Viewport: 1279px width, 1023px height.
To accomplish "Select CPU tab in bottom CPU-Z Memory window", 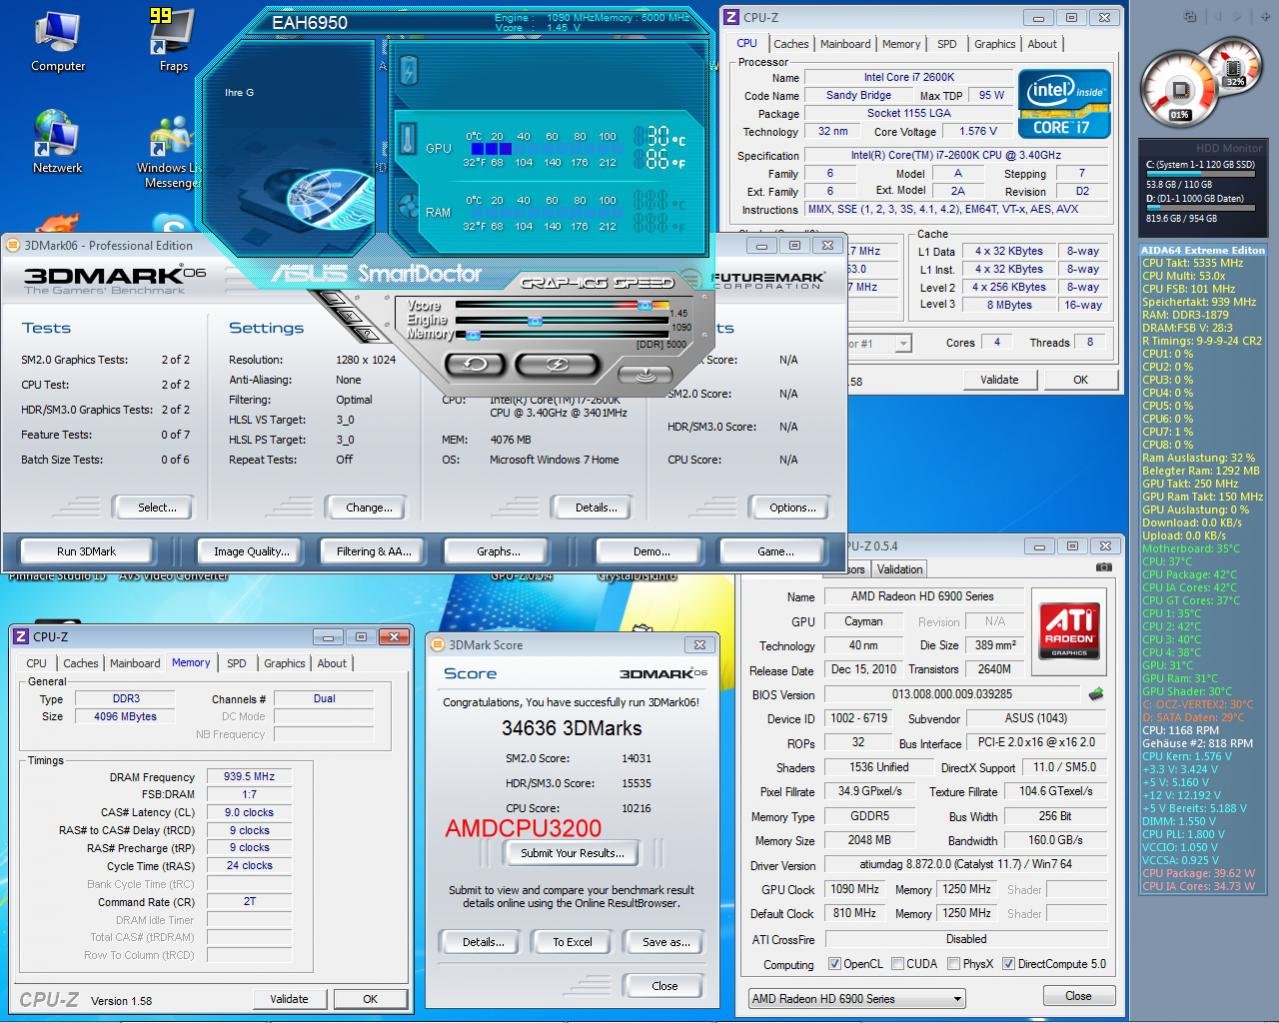I will pyautogui.click(x=36, y=663).
